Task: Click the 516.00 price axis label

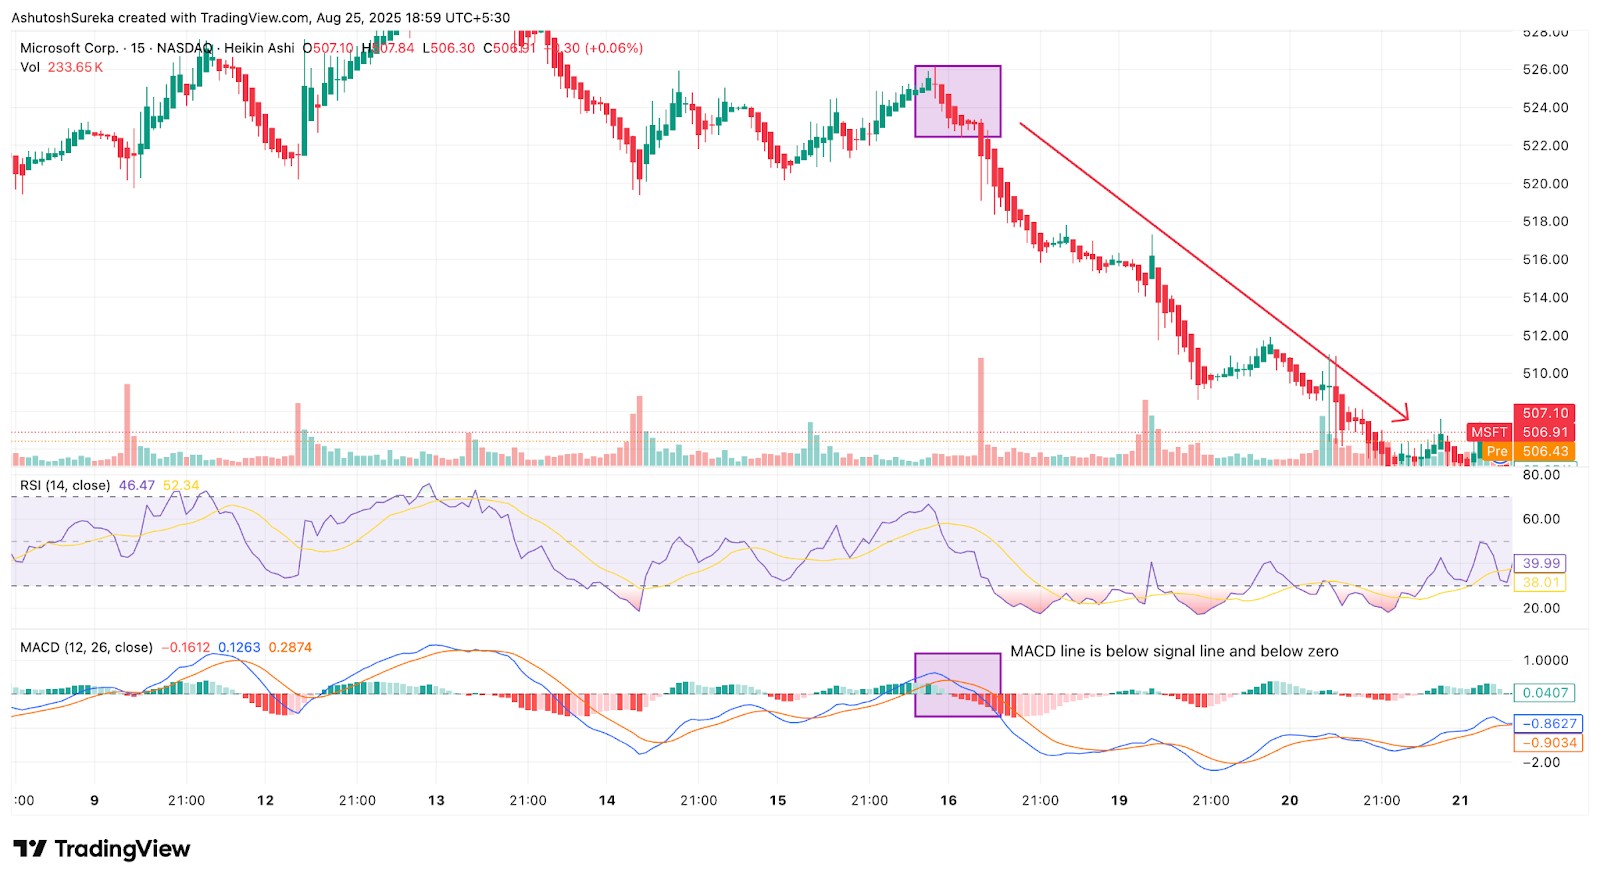Action: point(1545,259)
